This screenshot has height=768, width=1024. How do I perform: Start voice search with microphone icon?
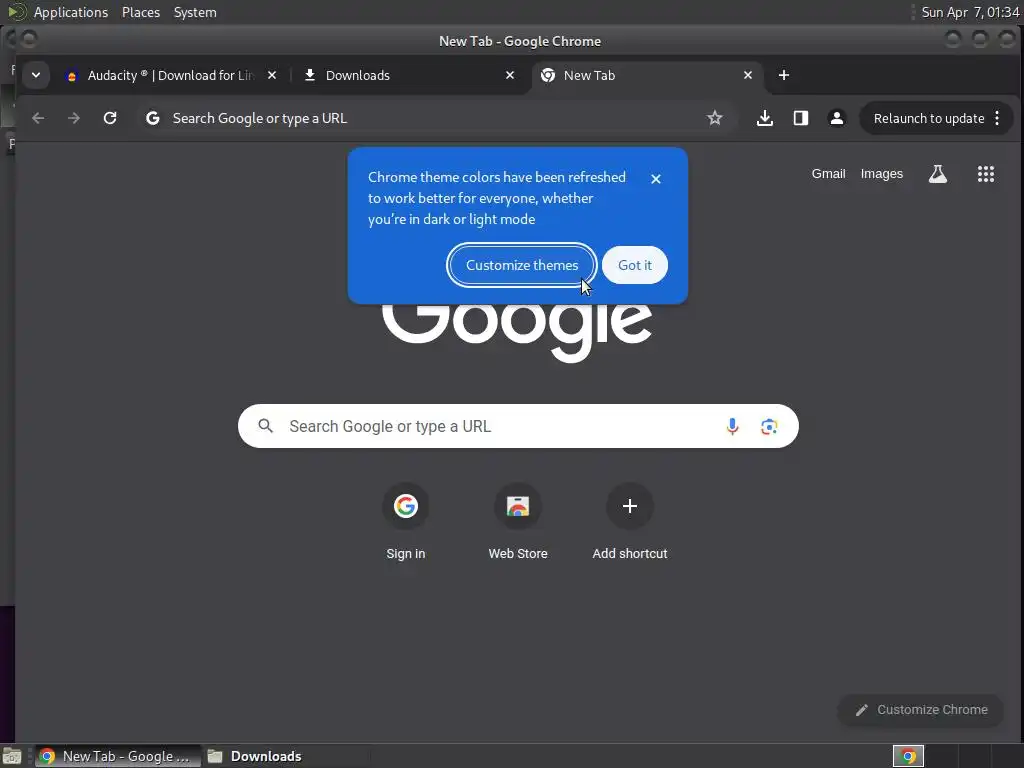tap(732, 426)
